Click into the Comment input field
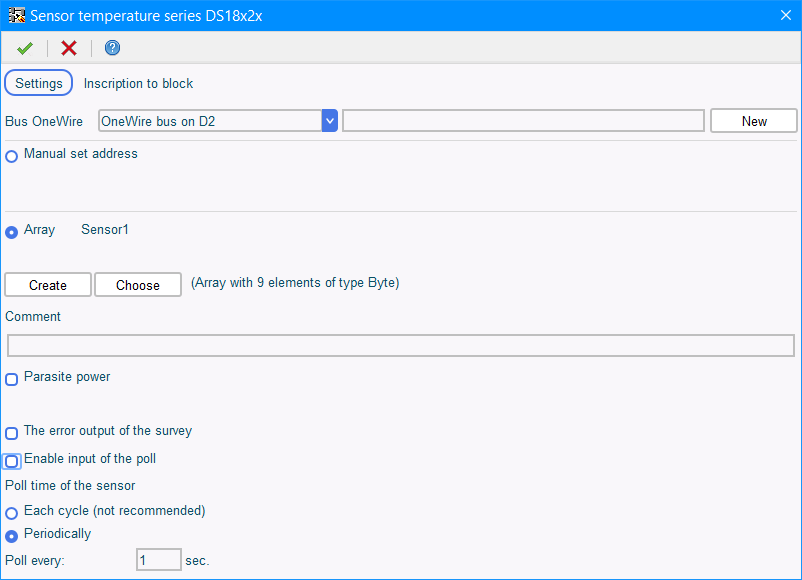Image resolution: width=802 pixels, height=580 pixels. [400, 346]
